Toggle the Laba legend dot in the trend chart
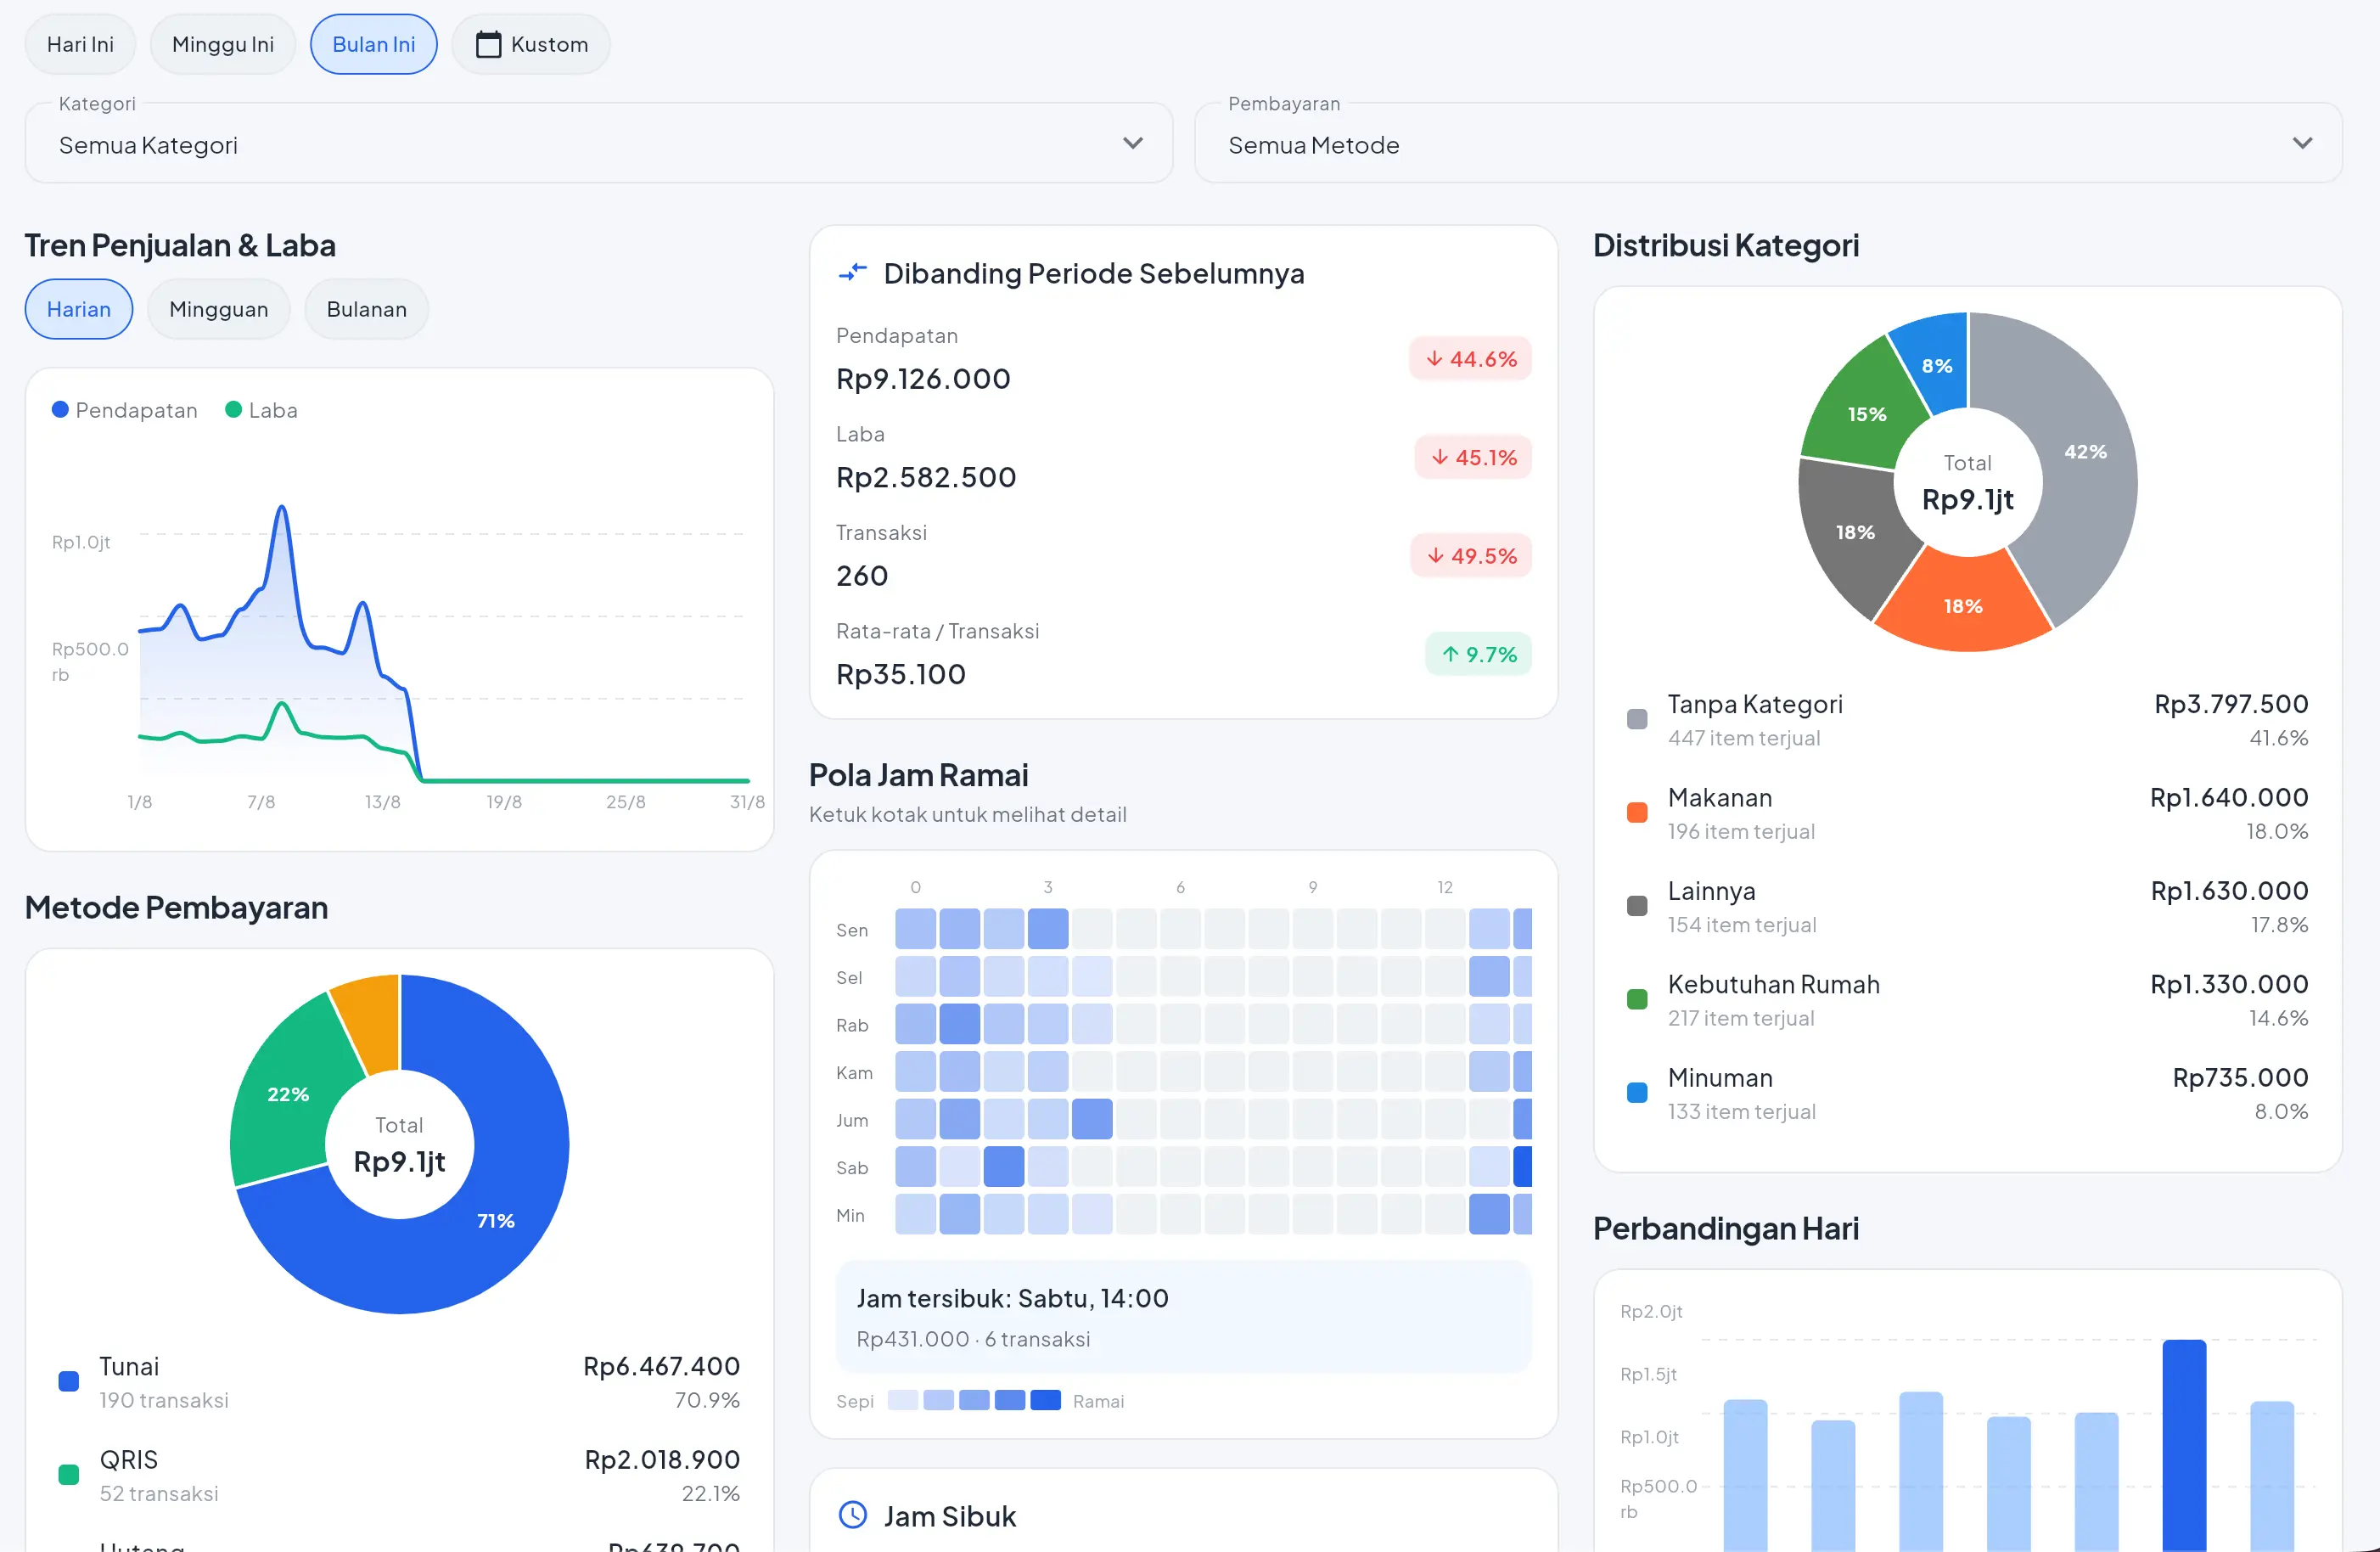This screenshot has height=1552, width=2380. [x=233, y=409]
